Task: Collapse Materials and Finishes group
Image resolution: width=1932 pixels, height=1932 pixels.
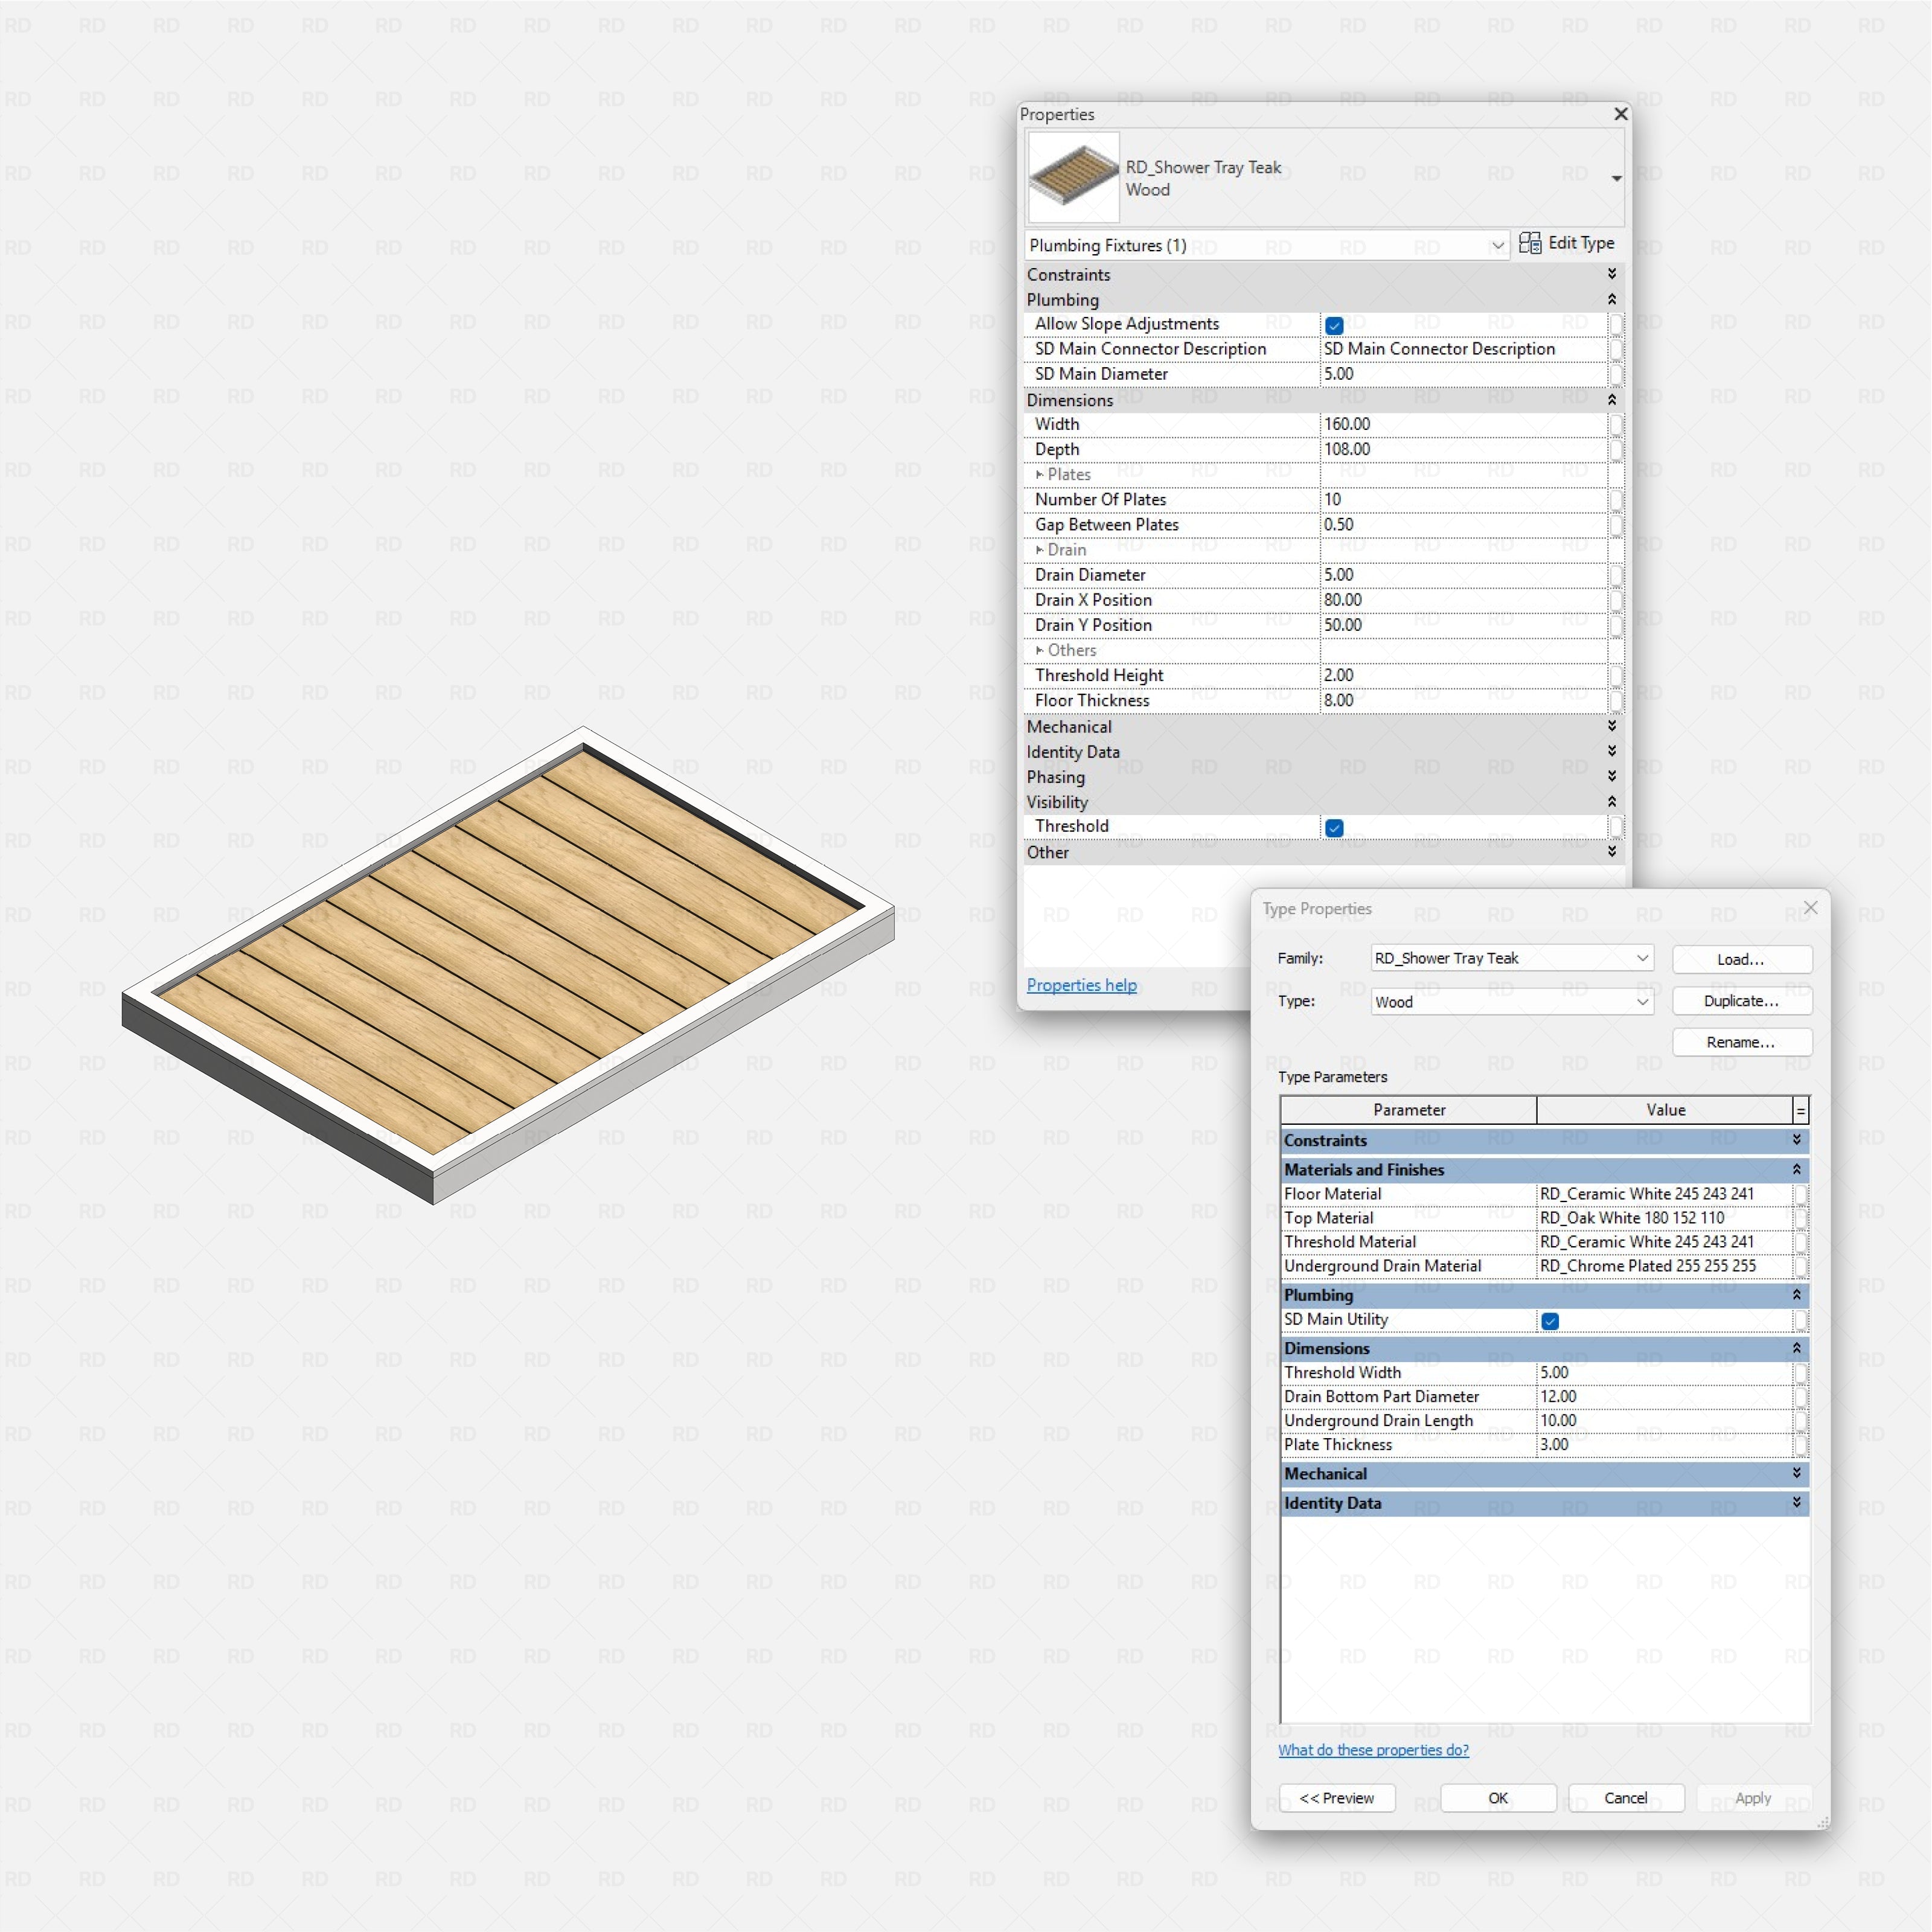Action: point(1797,1169)
